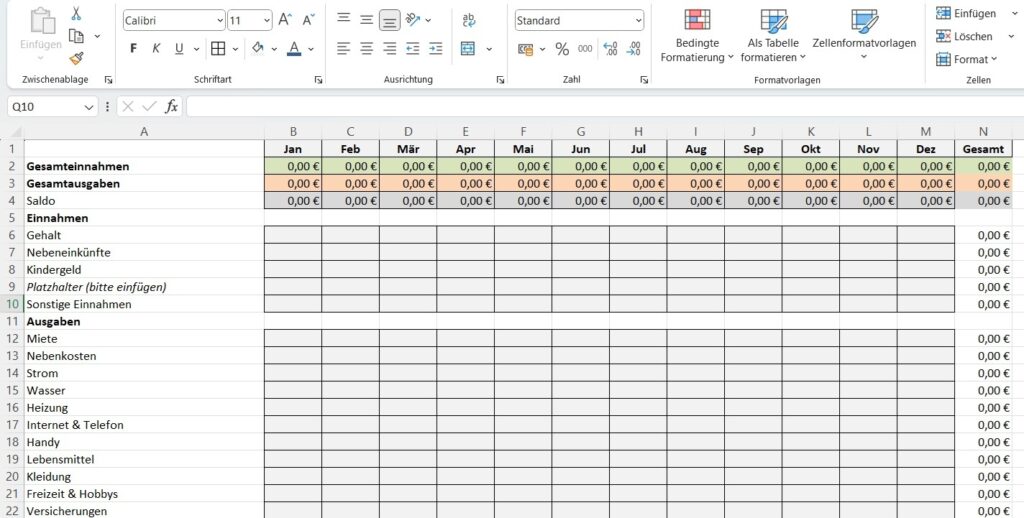
Task: Click the Insert Function fx icon
Action: [x=171, y=106]
